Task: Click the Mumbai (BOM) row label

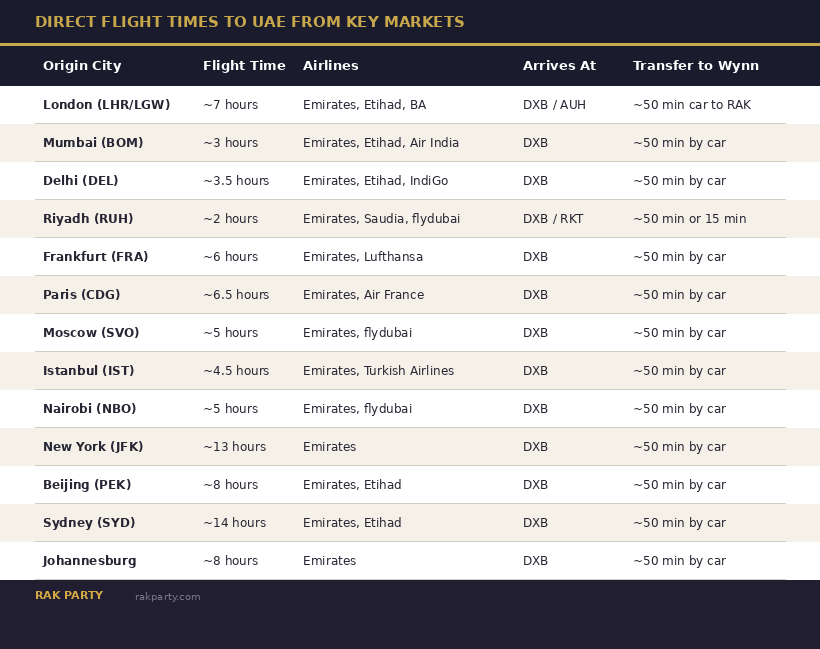Action: coord(93,143)
